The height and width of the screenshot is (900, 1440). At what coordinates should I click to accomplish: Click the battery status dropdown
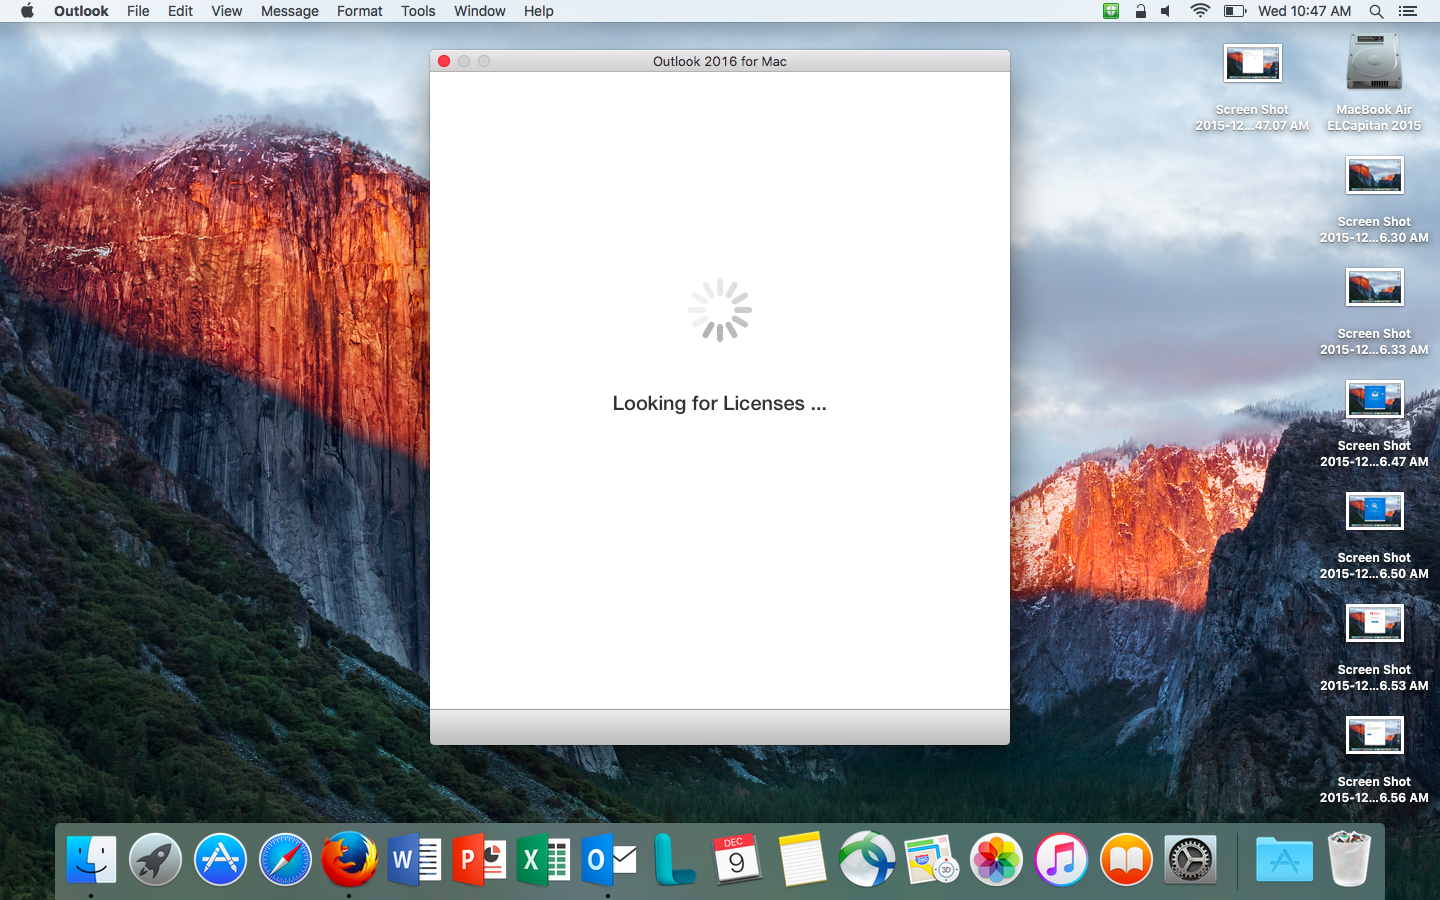(x=1234, y=11)
